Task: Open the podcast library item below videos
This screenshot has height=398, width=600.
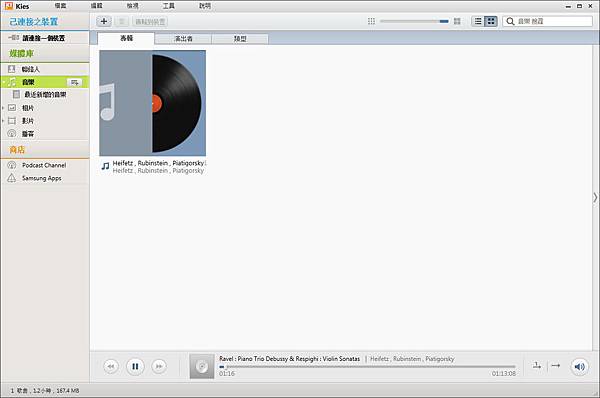Action: [x=45, y=134]
